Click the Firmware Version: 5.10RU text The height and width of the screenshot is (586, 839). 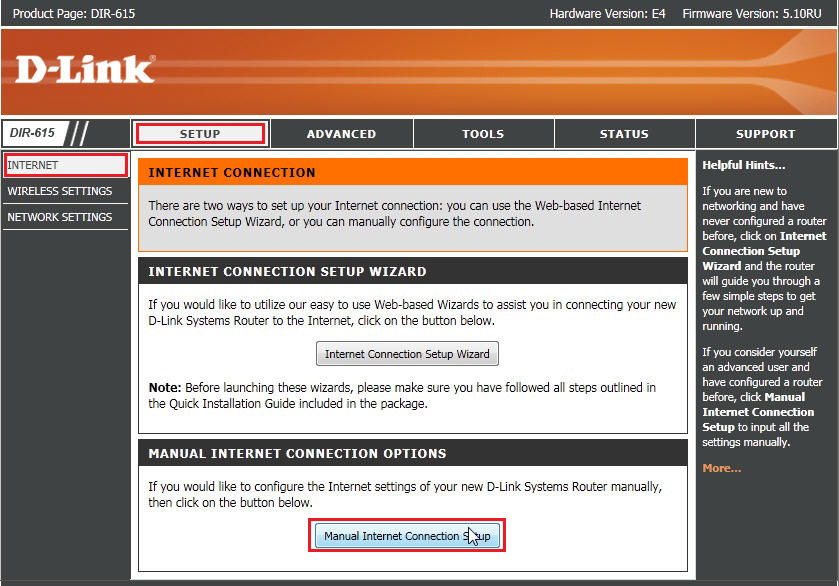click(x=752, y=13)
